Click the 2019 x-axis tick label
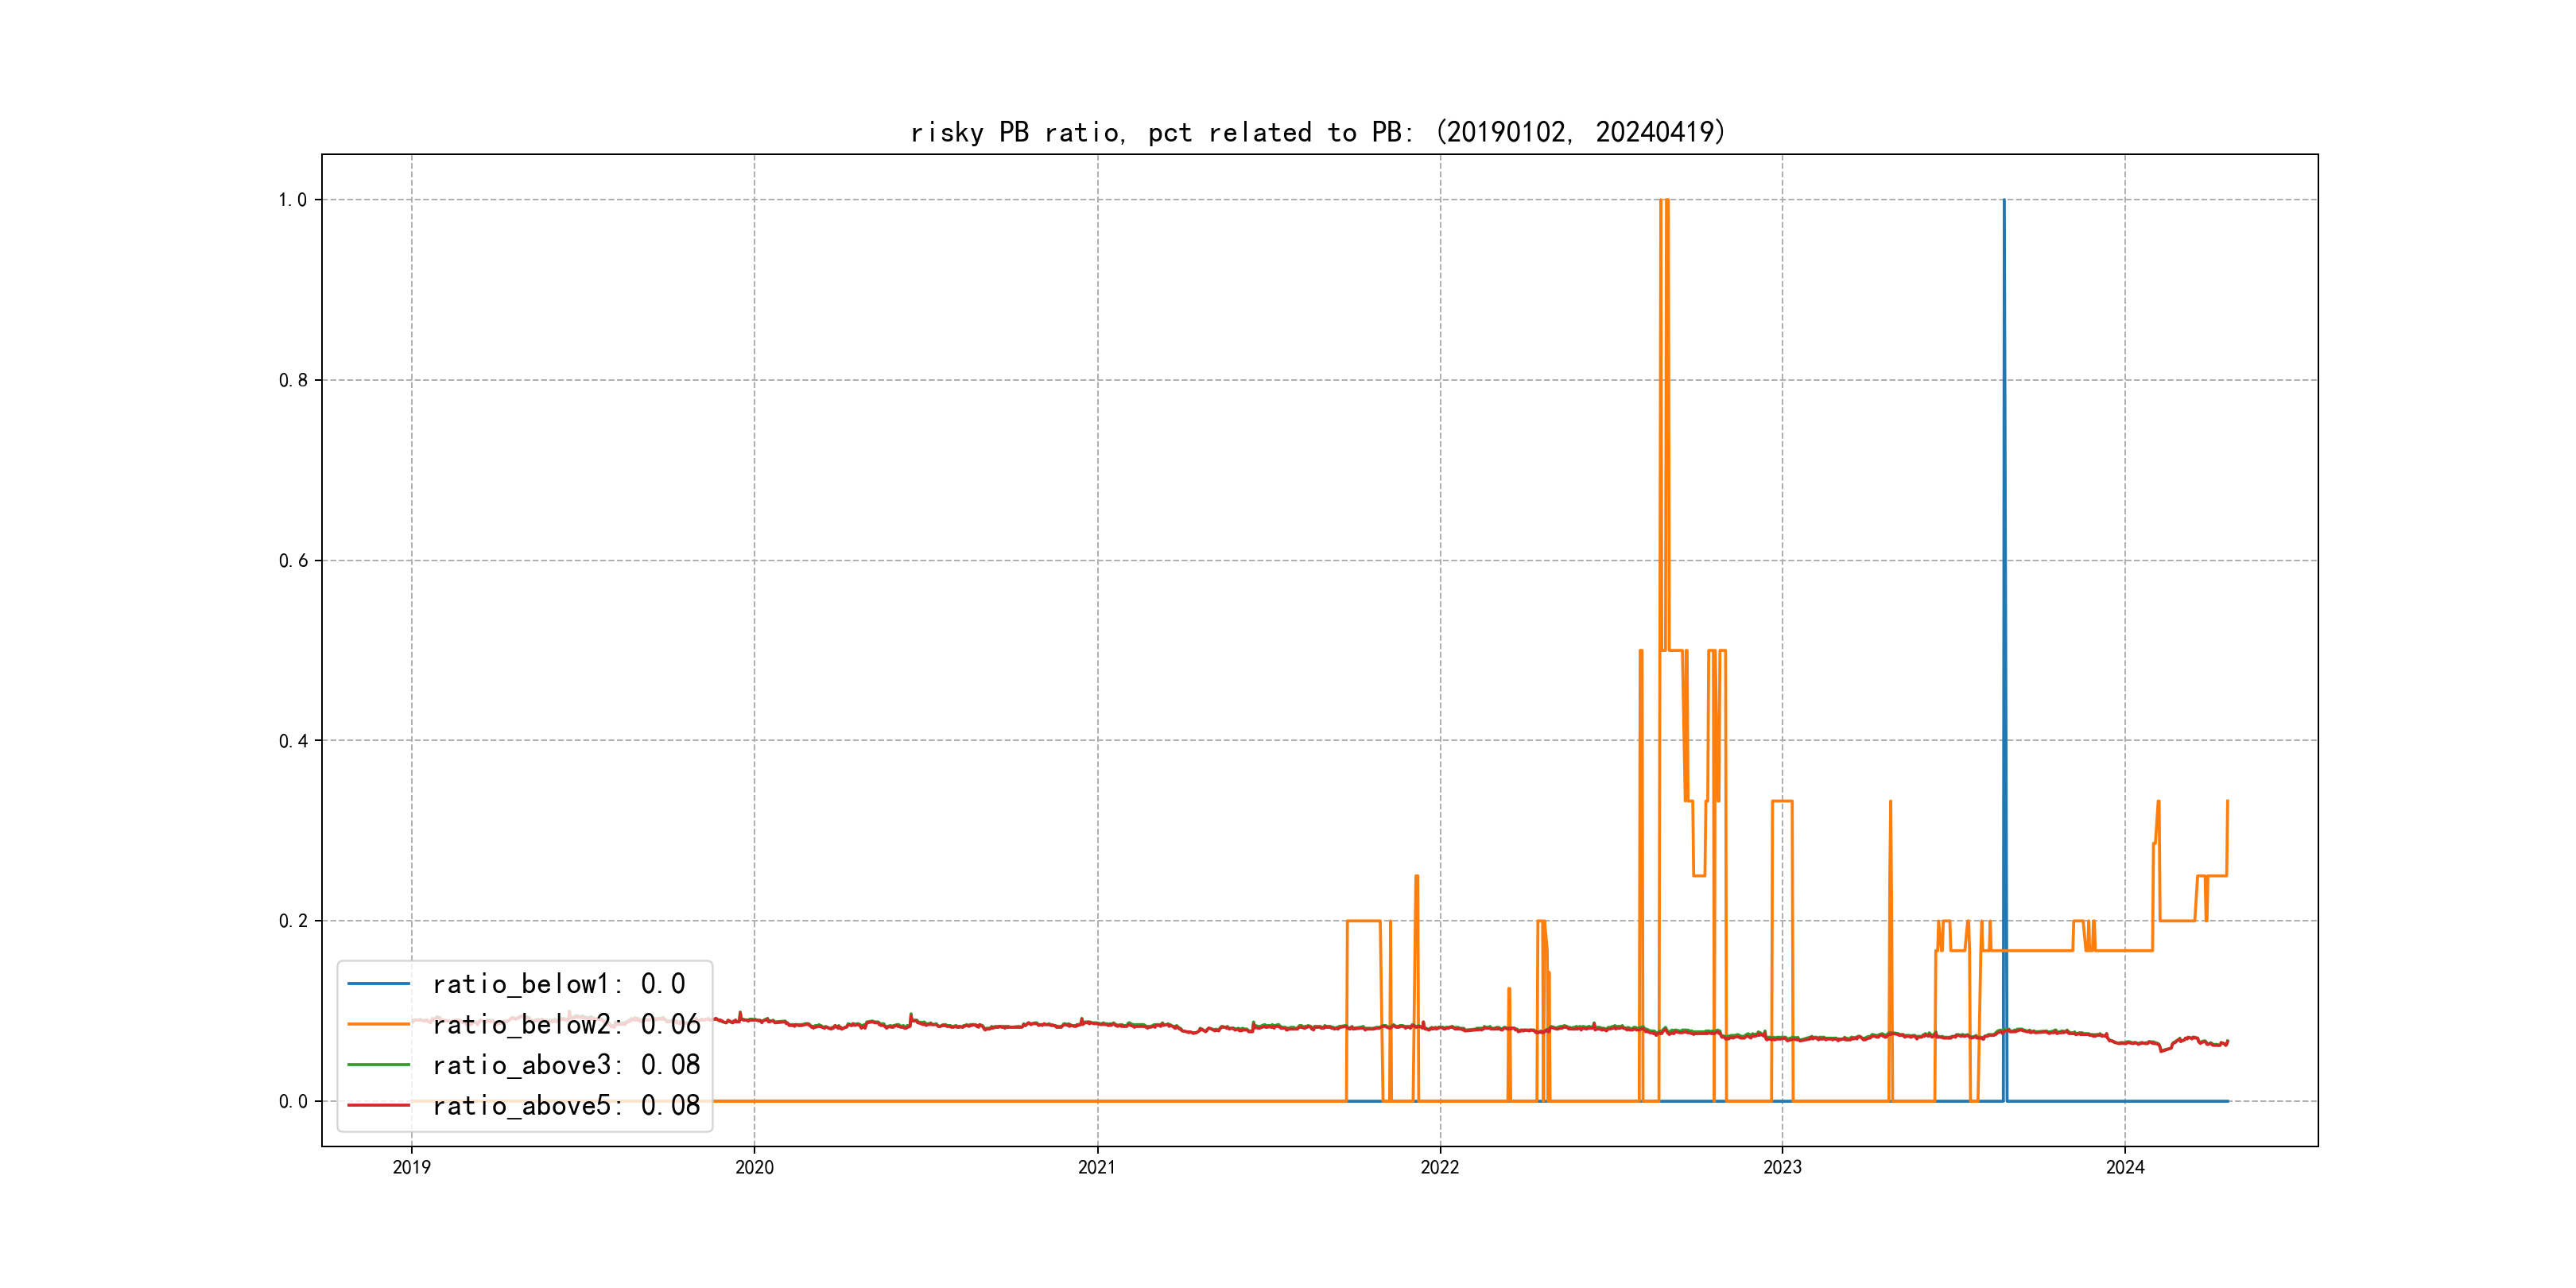The height and width of the screenshot is (1288, 2576). (411, 1167)
